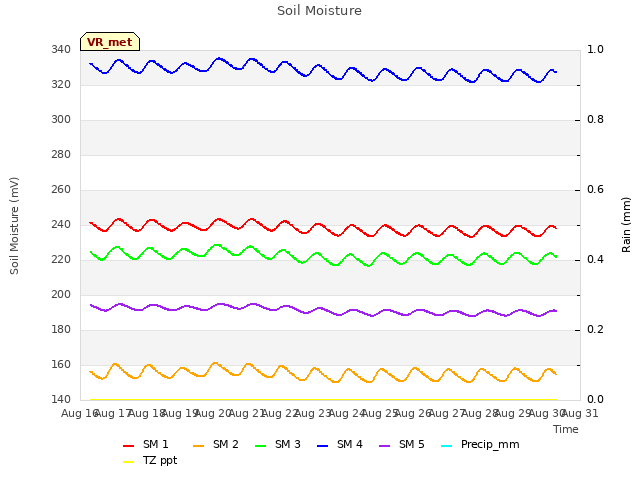
Task: Click the '0.0' rain axis tick
Action: click(x=595, y=400)
